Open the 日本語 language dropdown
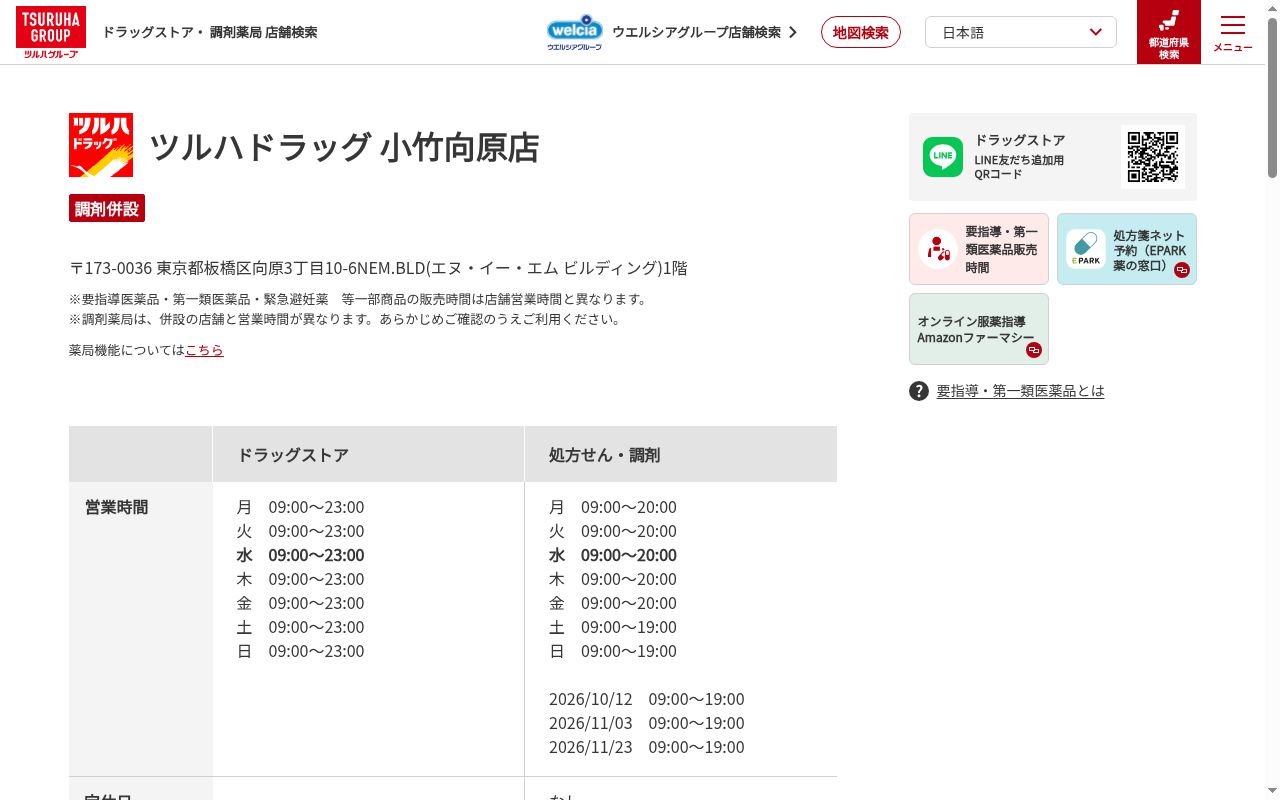 [x=1021, y=32]
